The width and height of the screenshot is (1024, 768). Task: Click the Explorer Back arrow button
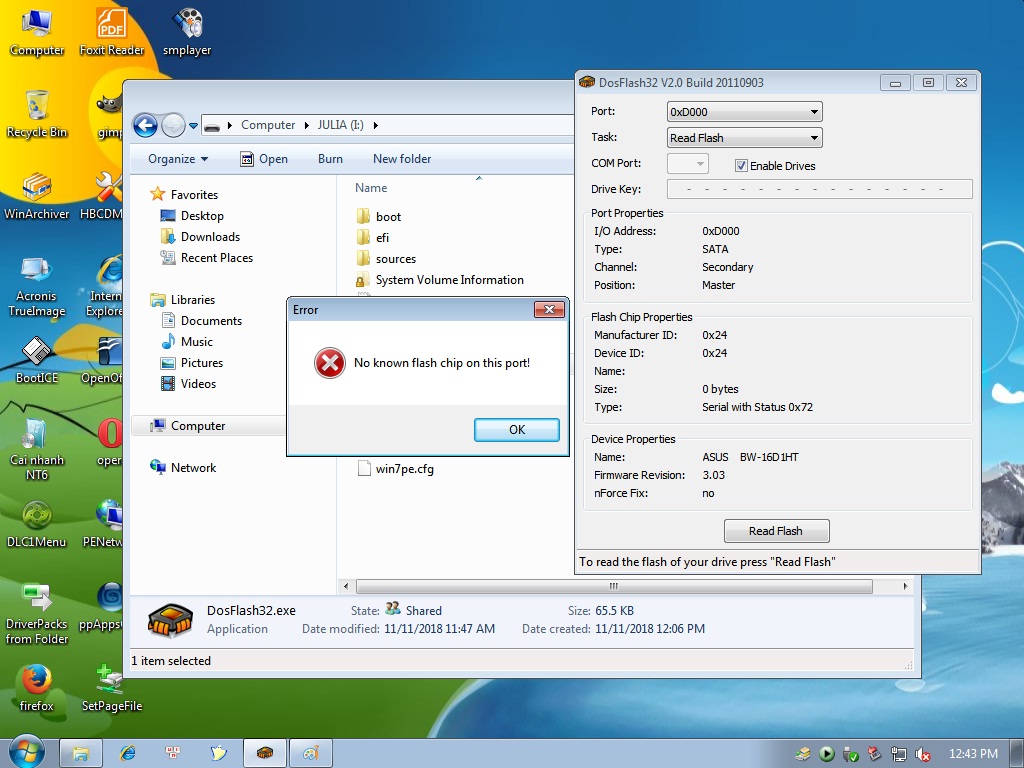(146, 125)
